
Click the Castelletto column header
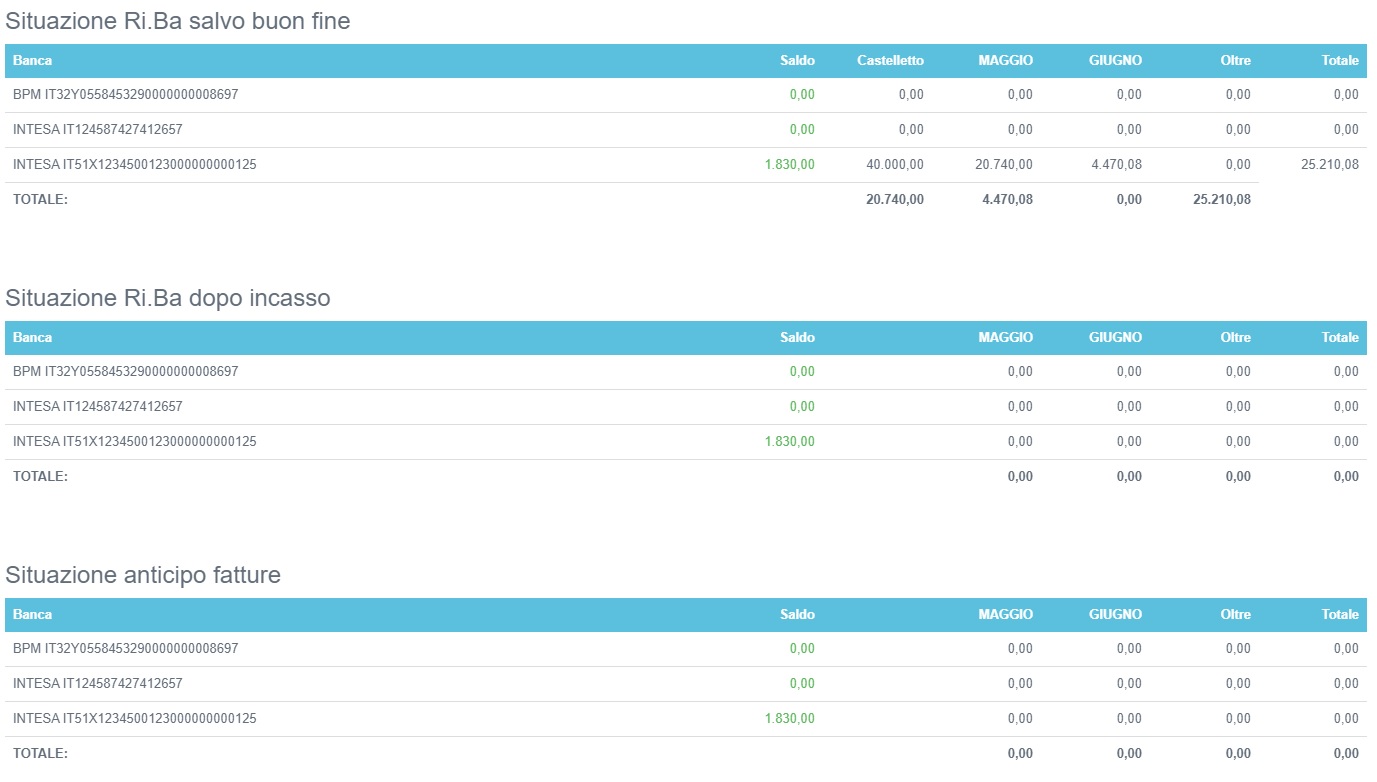889,61
